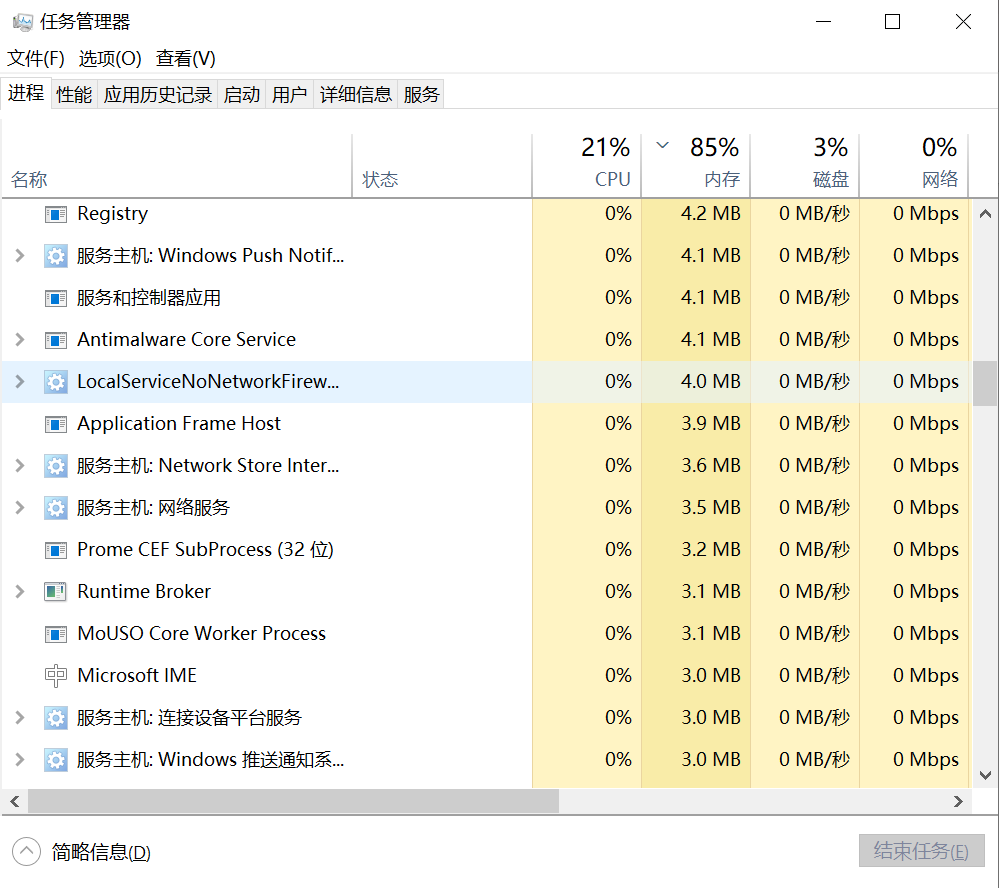Viewport: 999px width, 888px height.
Task: Switch to the 启动 tab
Action: [241, 95]
